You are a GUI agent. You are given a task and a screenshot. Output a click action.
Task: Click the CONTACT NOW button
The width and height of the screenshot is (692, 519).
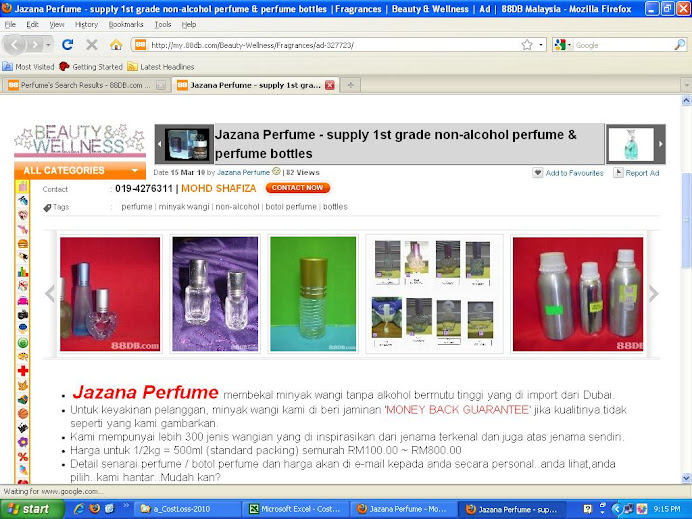pyautogui.click(x=297, y=188)
